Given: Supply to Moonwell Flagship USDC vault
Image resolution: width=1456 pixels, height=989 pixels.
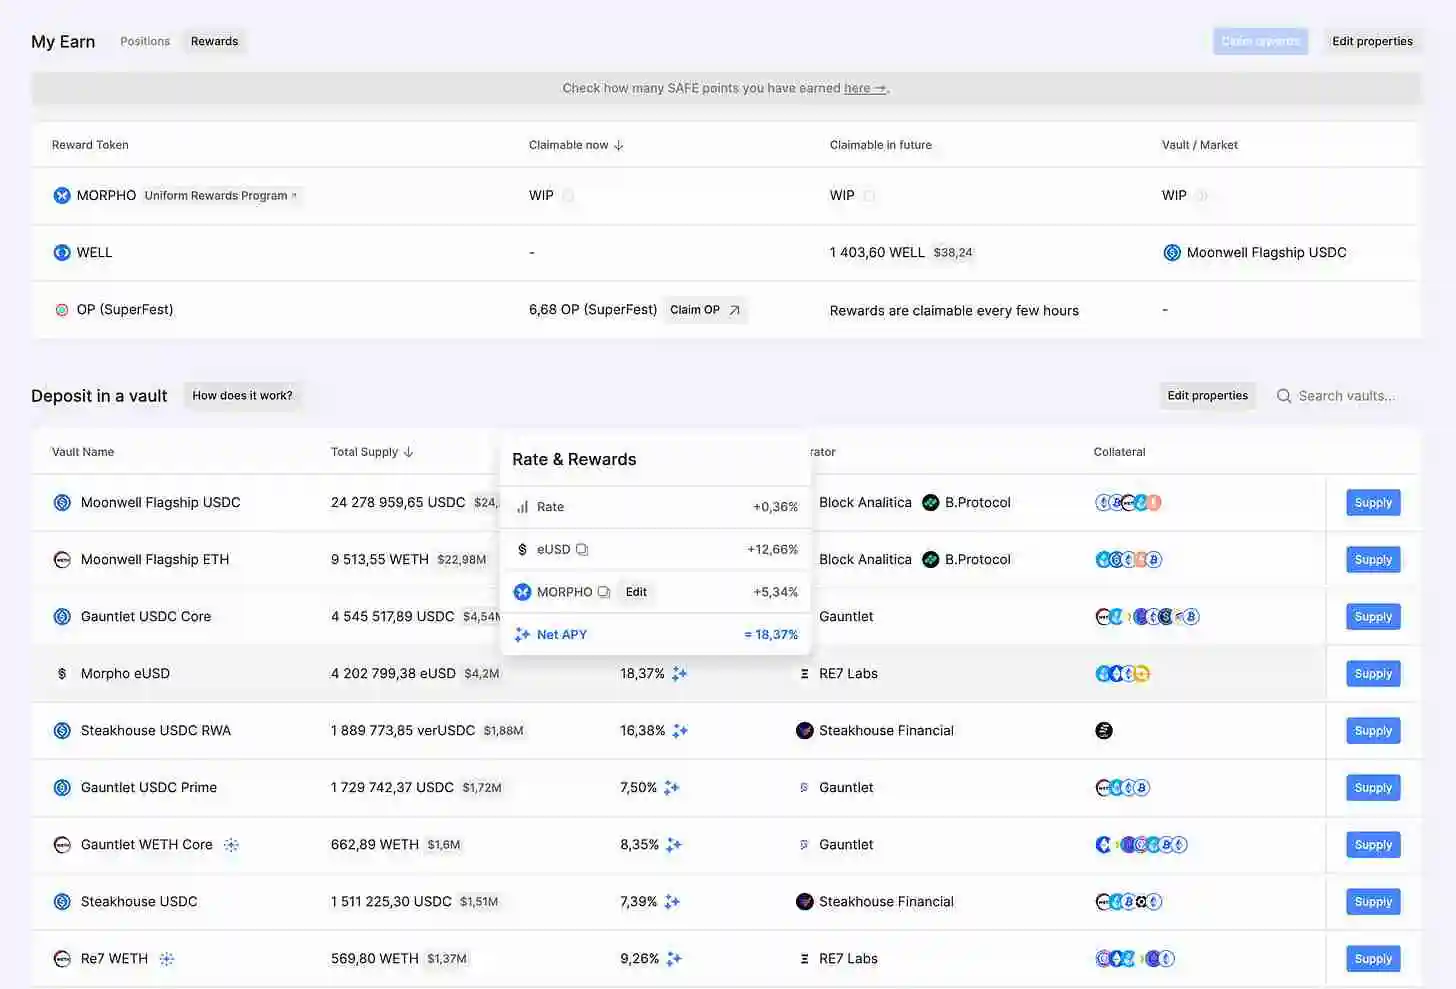Looking at the screenshot, I should [x=1373, y=502].
